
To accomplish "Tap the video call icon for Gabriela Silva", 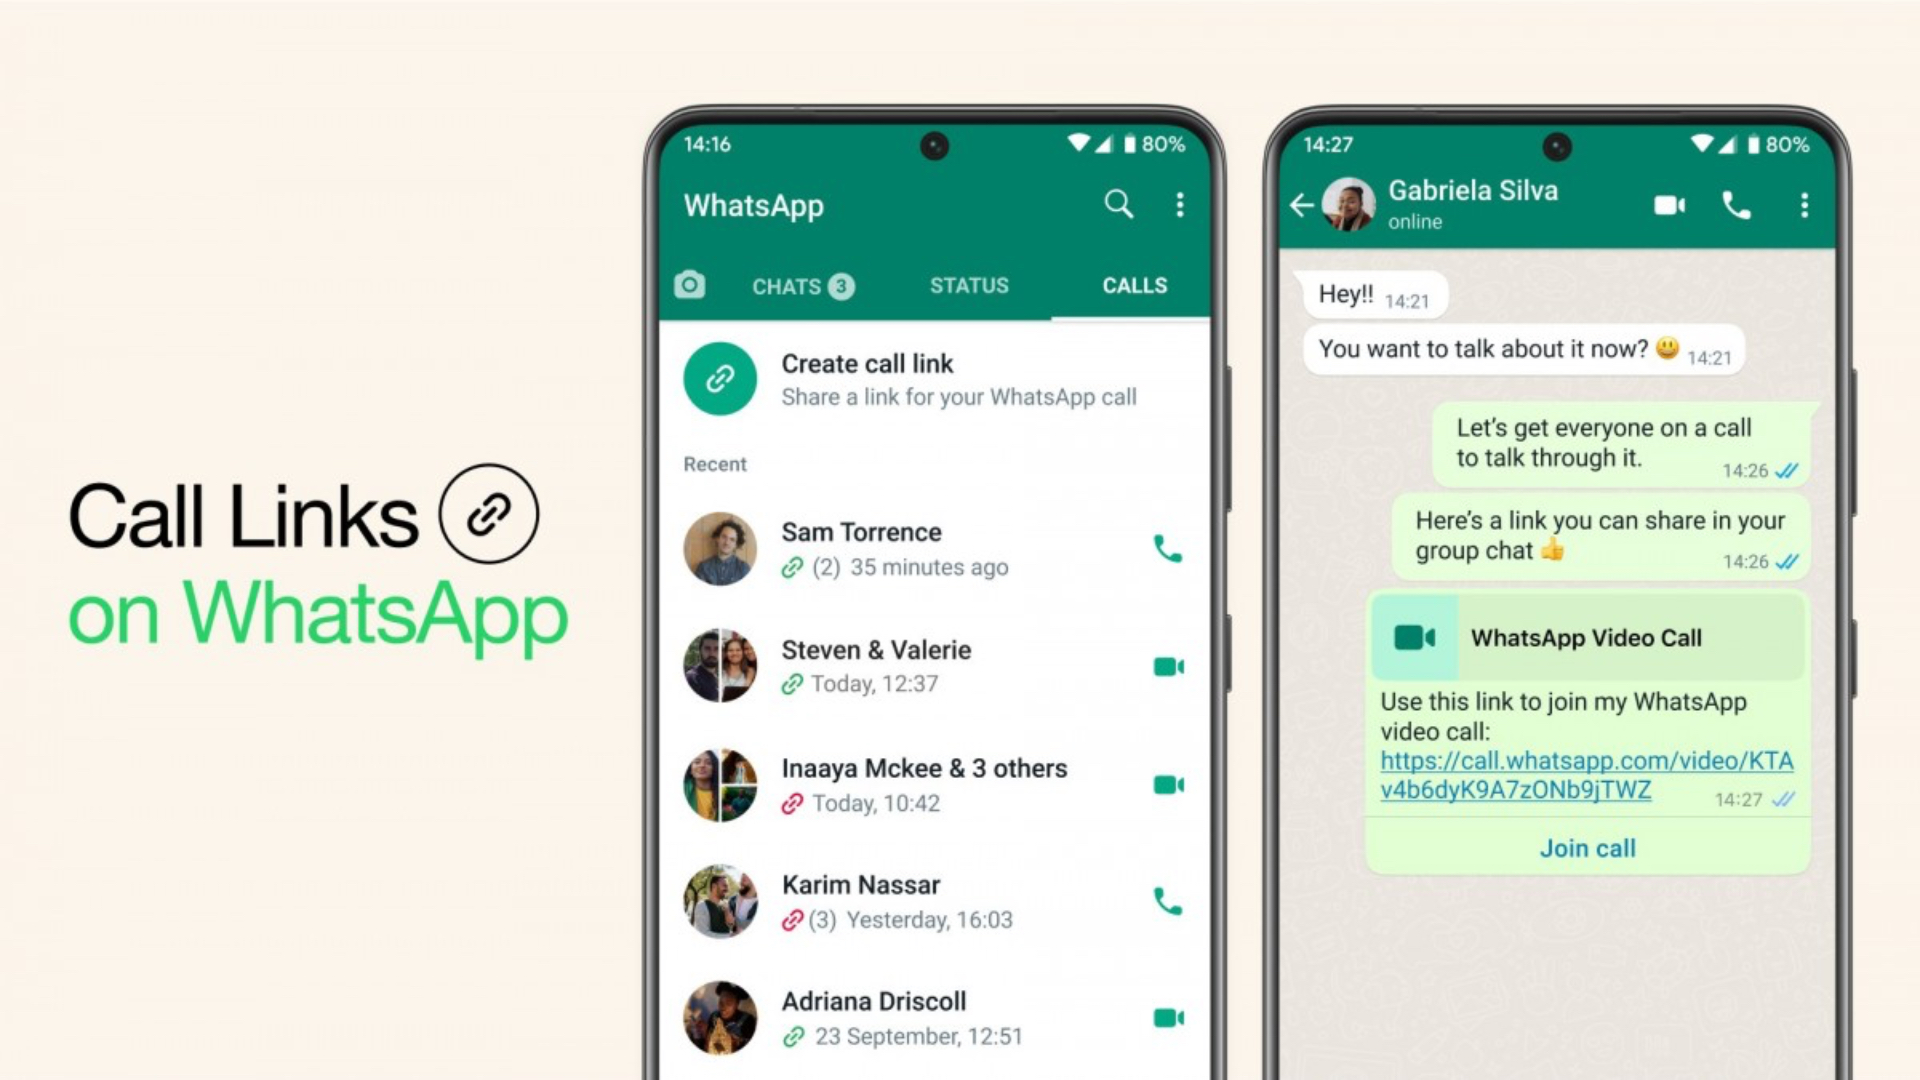I will (1667, 204).
